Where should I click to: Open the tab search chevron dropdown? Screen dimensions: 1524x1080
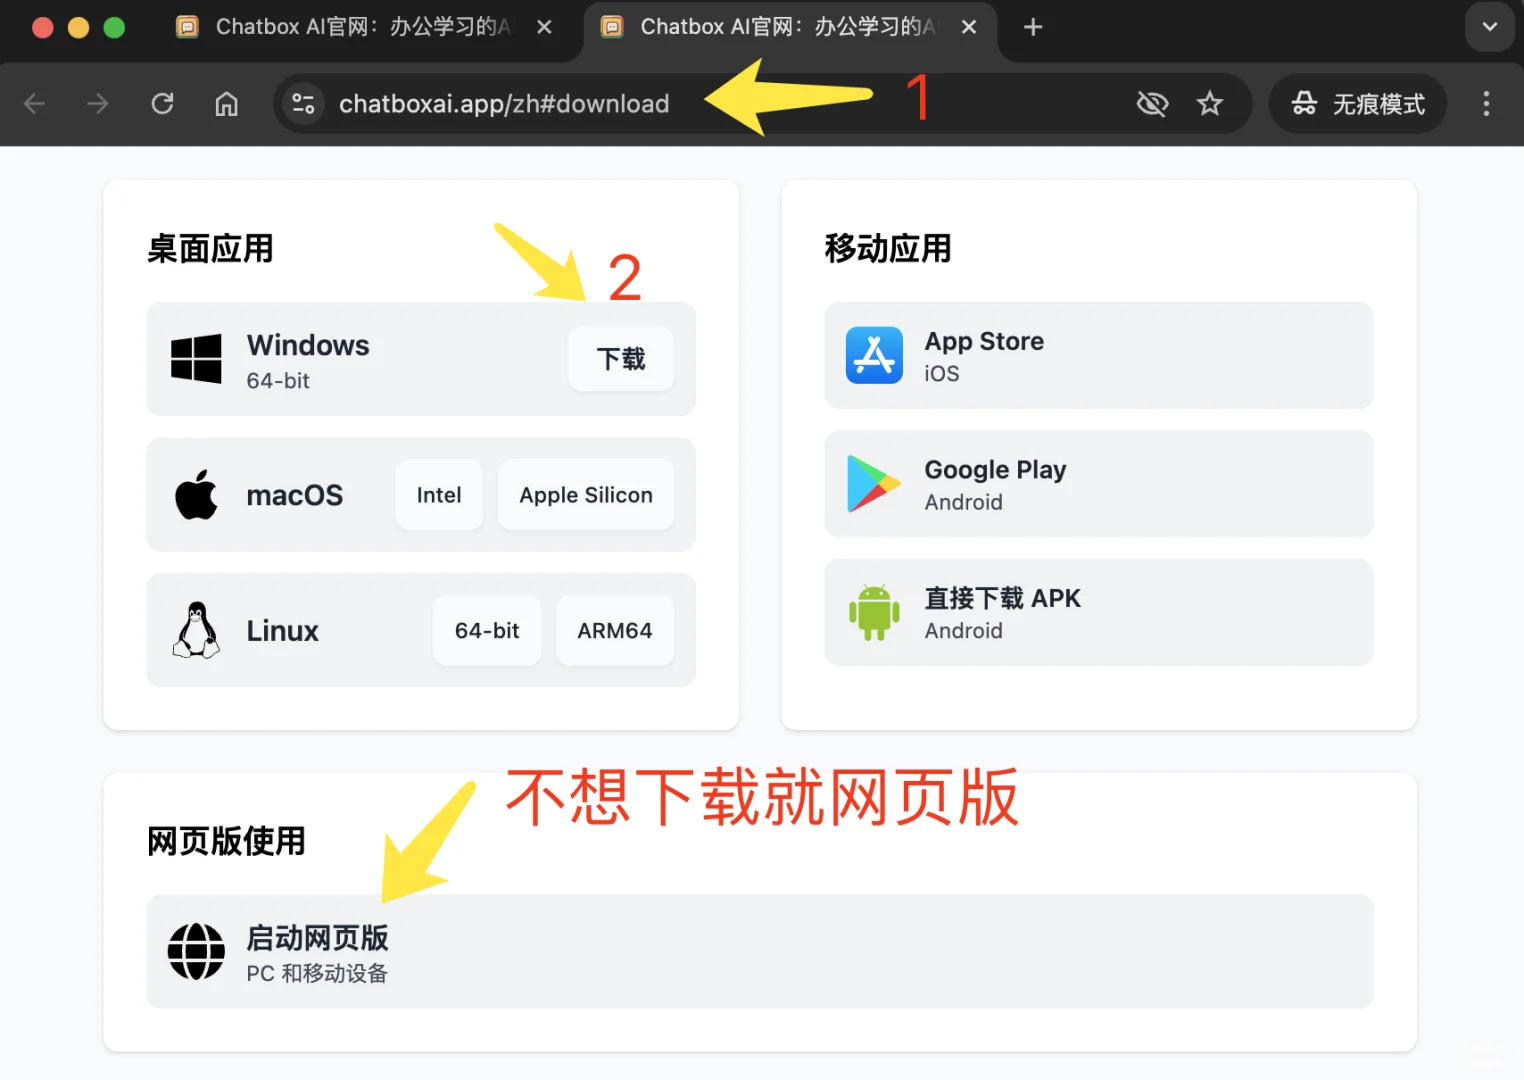pos(1489,27)
